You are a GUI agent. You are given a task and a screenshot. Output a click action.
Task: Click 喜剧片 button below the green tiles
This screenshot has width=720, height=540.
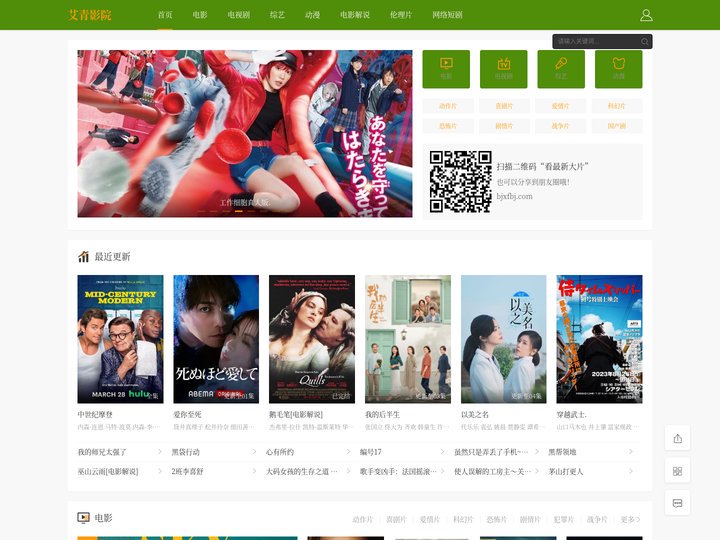coord(504,106)
